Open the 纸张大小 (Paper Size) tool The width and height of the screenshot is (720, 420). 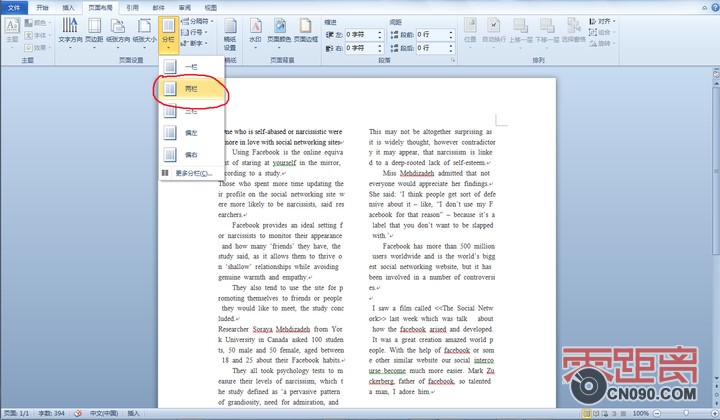click(x=144, y=32)
